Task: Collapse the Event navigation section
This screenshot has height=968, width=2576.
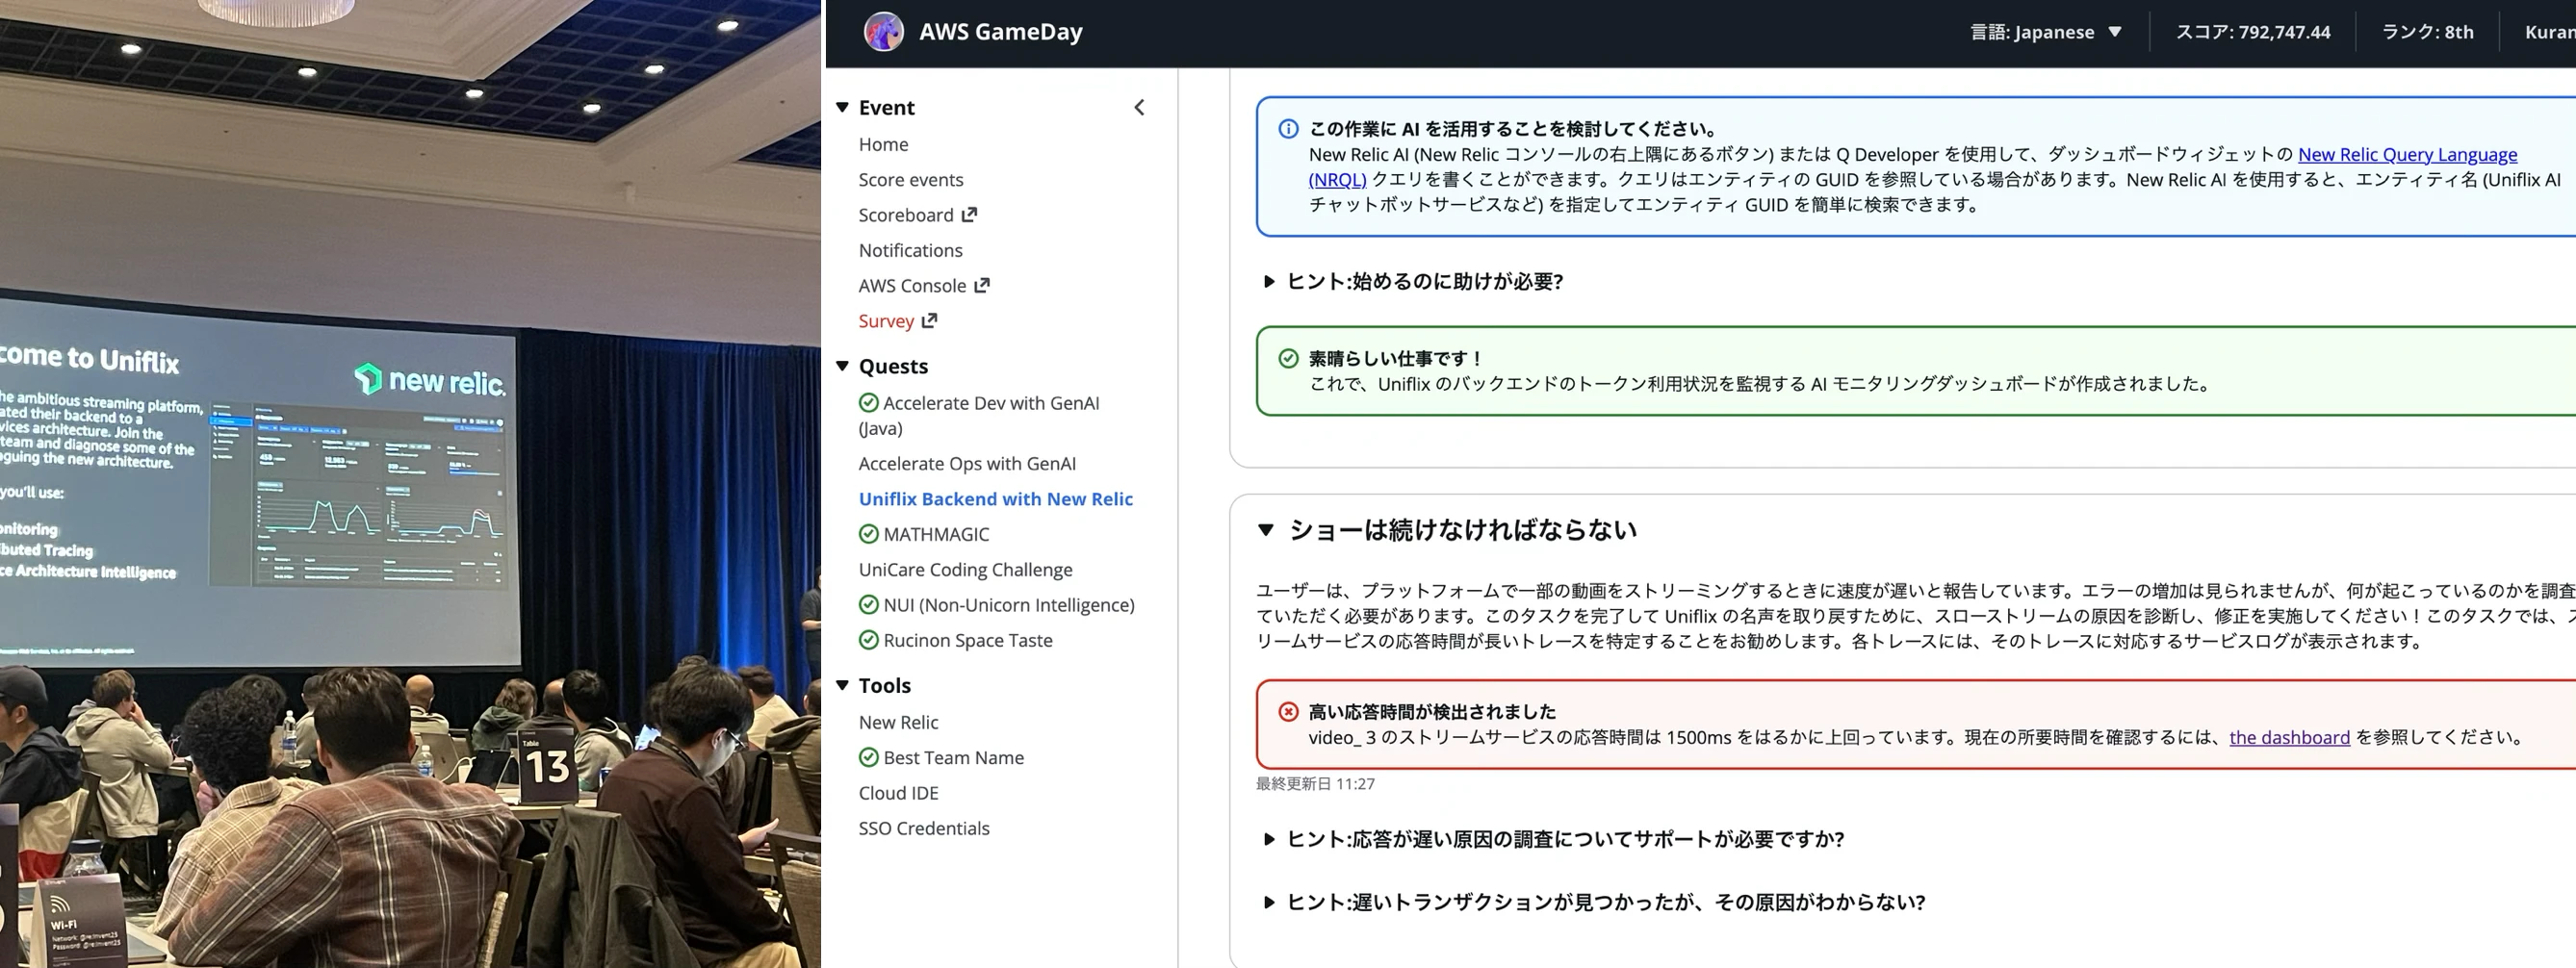Action: pos(842,107)
